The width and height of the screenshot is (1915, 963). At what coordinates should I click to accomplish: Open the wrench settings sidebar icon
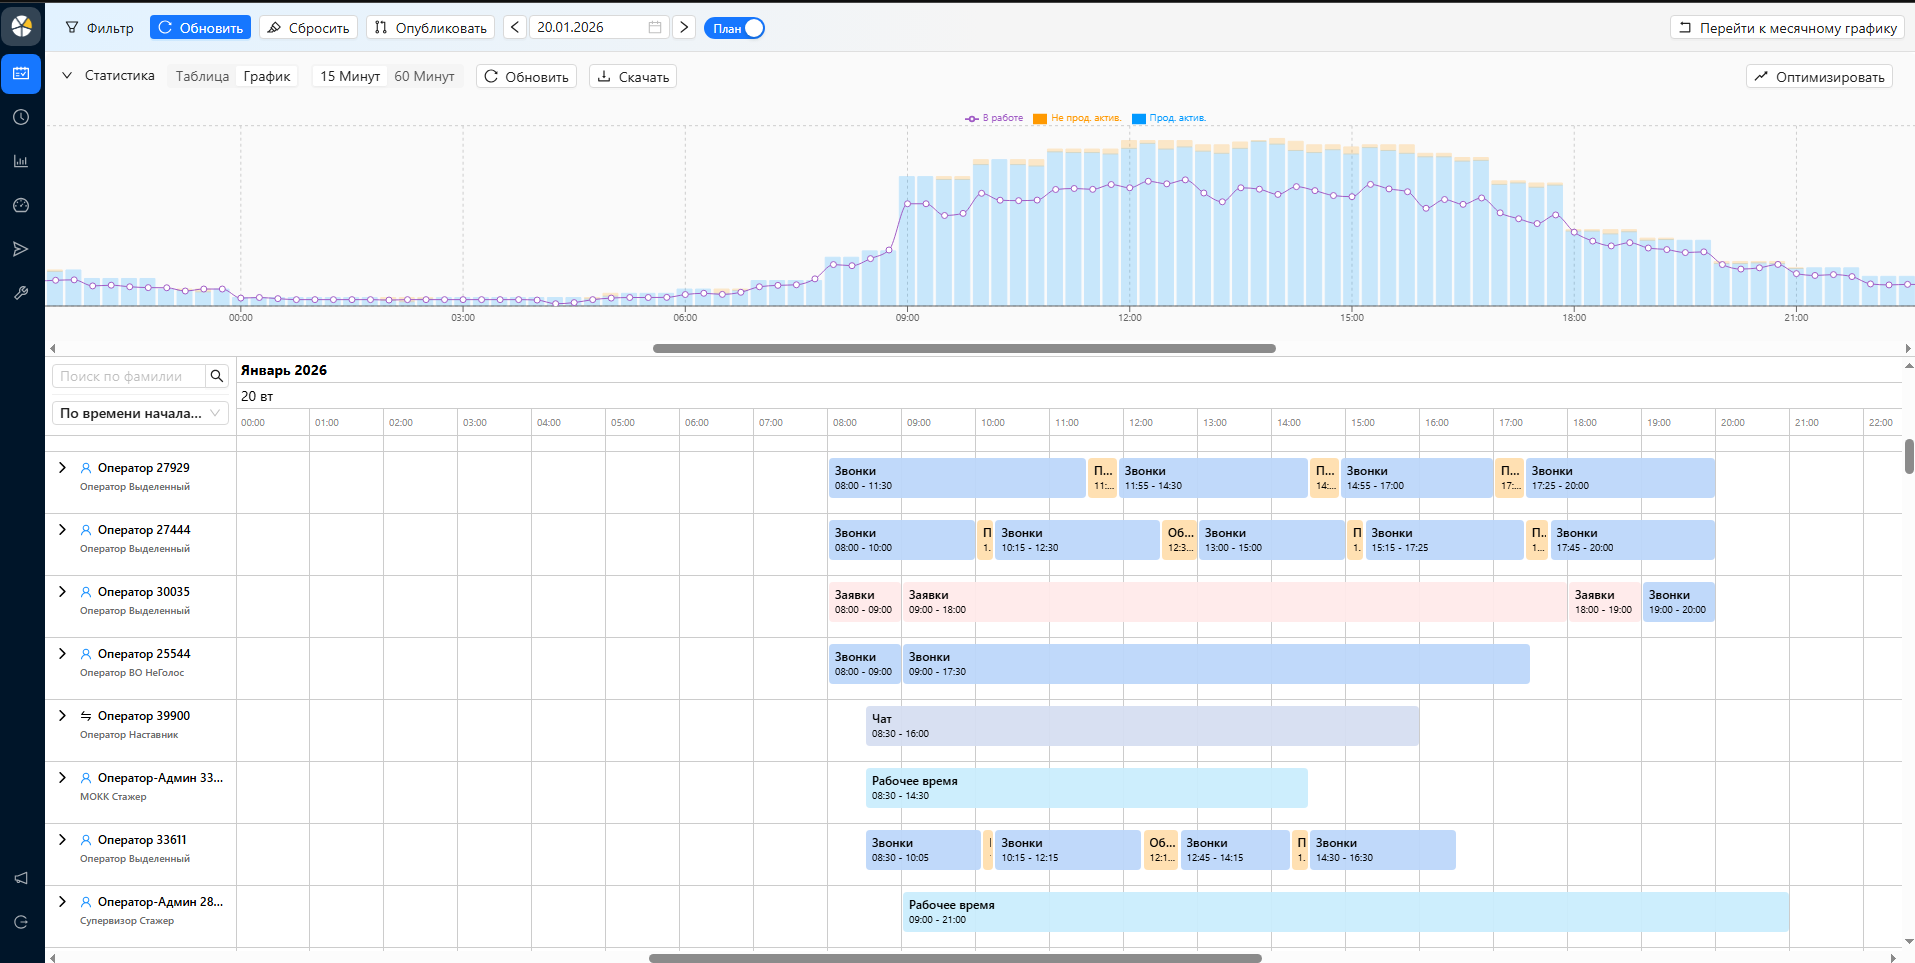pos(21,294)
